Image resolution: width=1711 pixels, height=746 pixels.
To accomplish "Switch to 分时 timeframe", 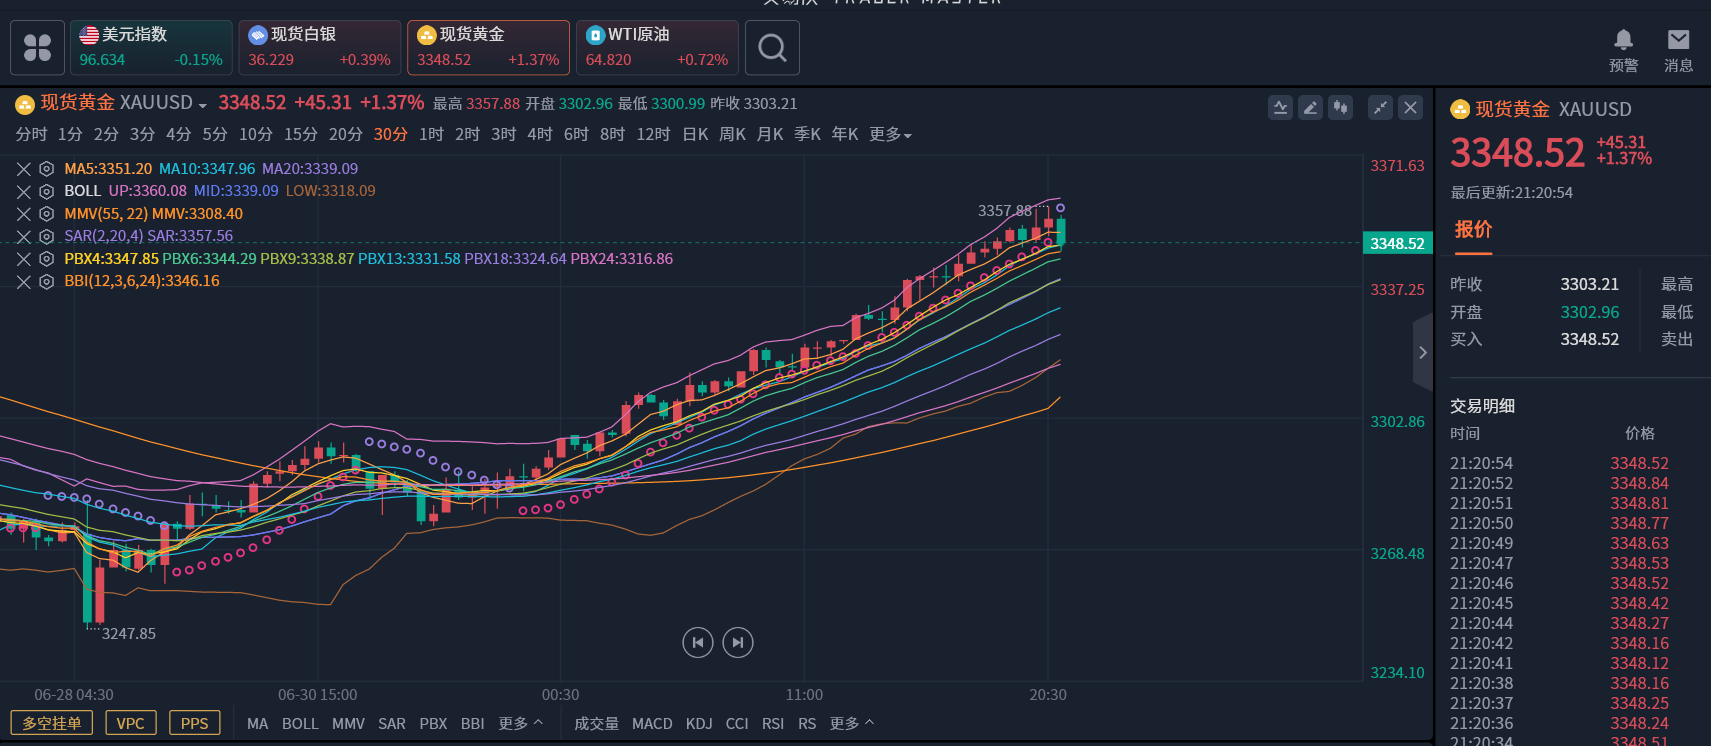I will point(31,134).
